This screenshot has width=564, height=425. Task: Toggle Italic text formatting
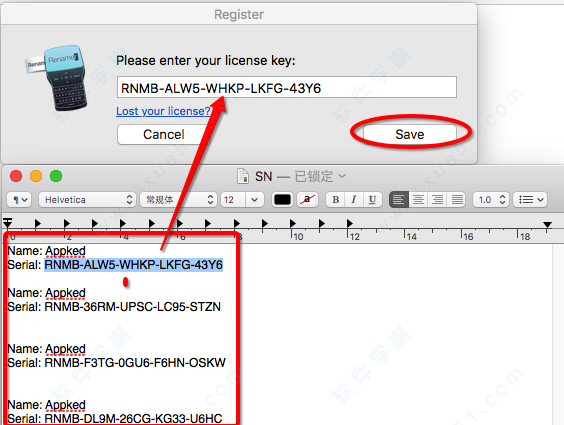[x=354, y=200]
